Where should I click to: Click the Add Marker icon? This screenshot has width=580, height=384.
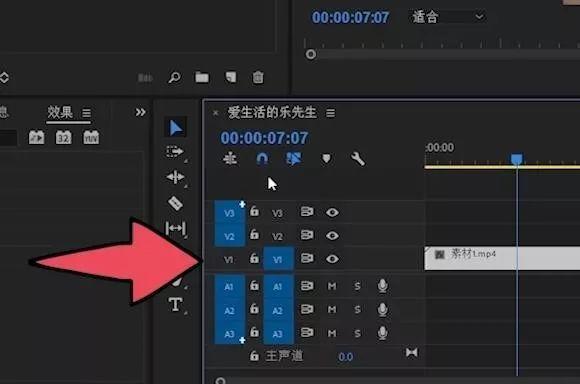pyautogui.click(x=326, y=159)
